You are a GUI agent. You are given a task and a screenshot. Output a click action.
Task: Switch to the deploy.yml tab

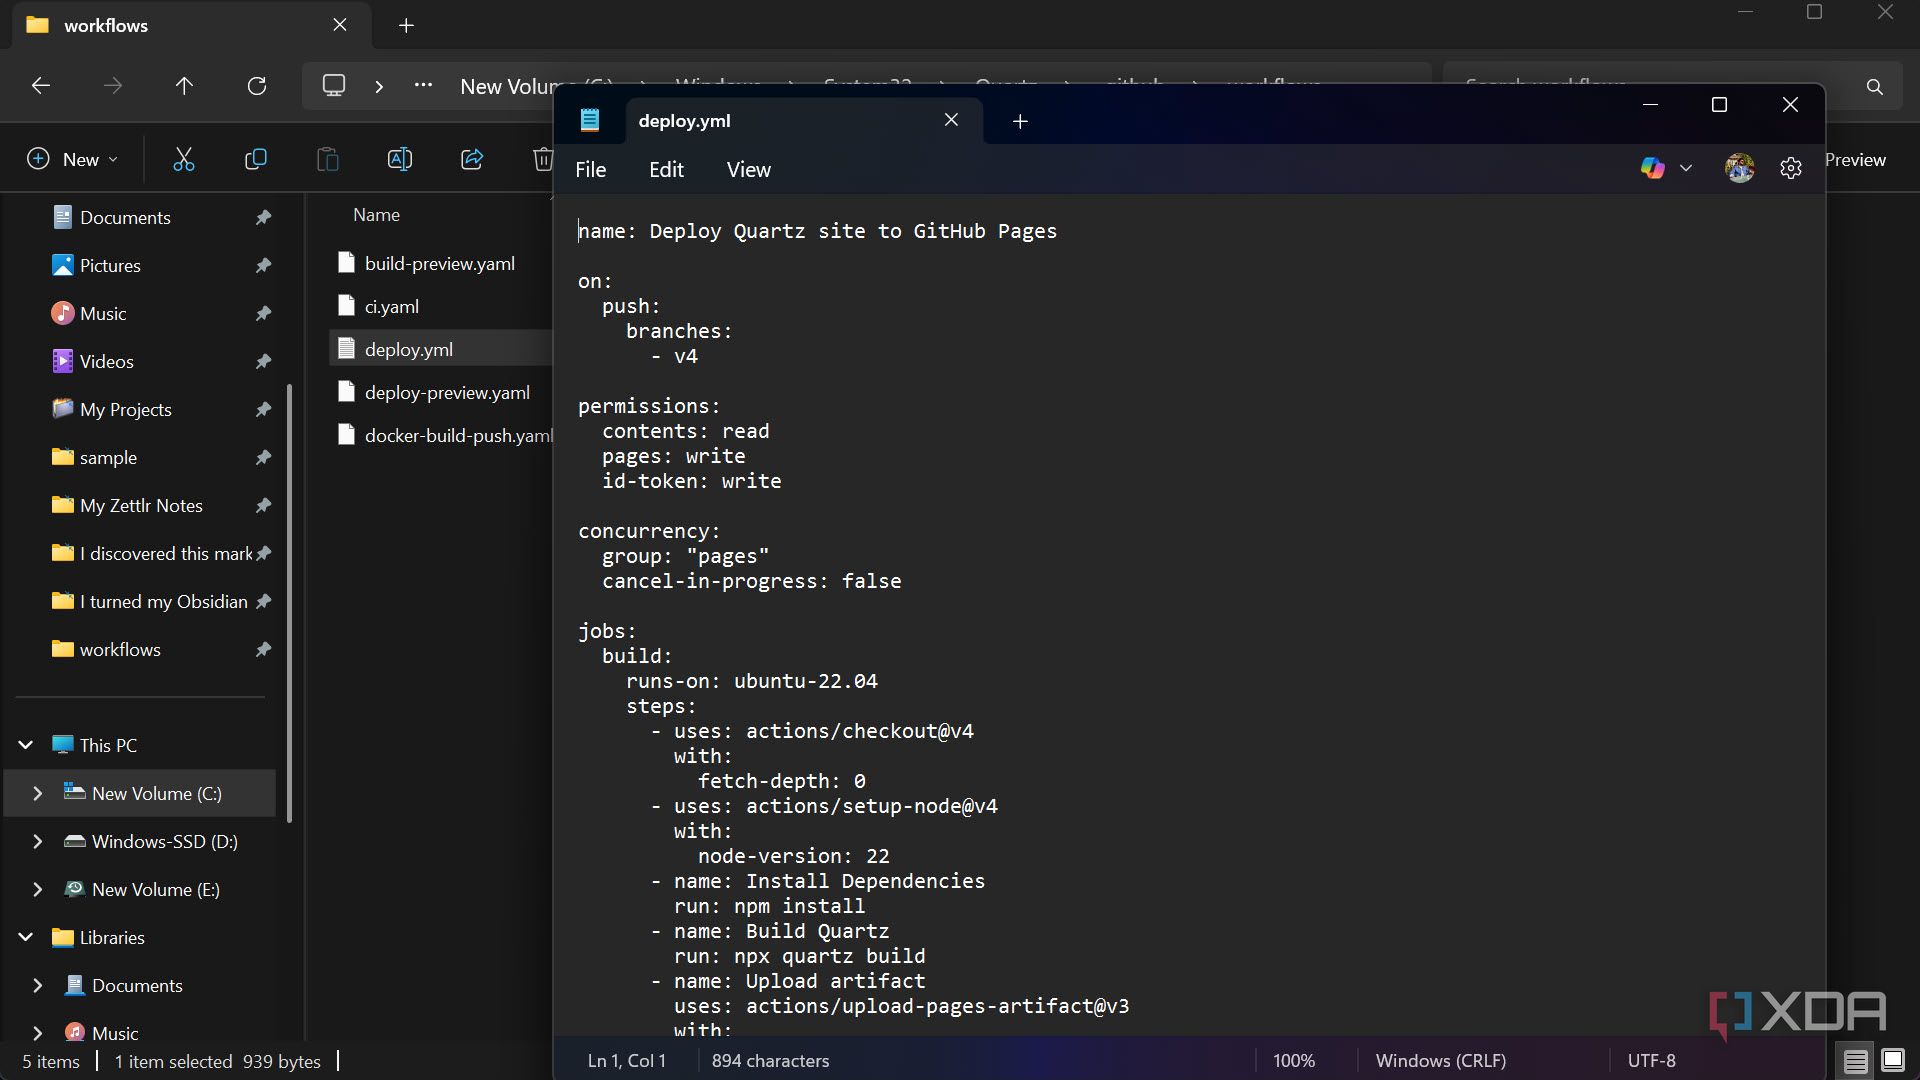pos(684,120)
